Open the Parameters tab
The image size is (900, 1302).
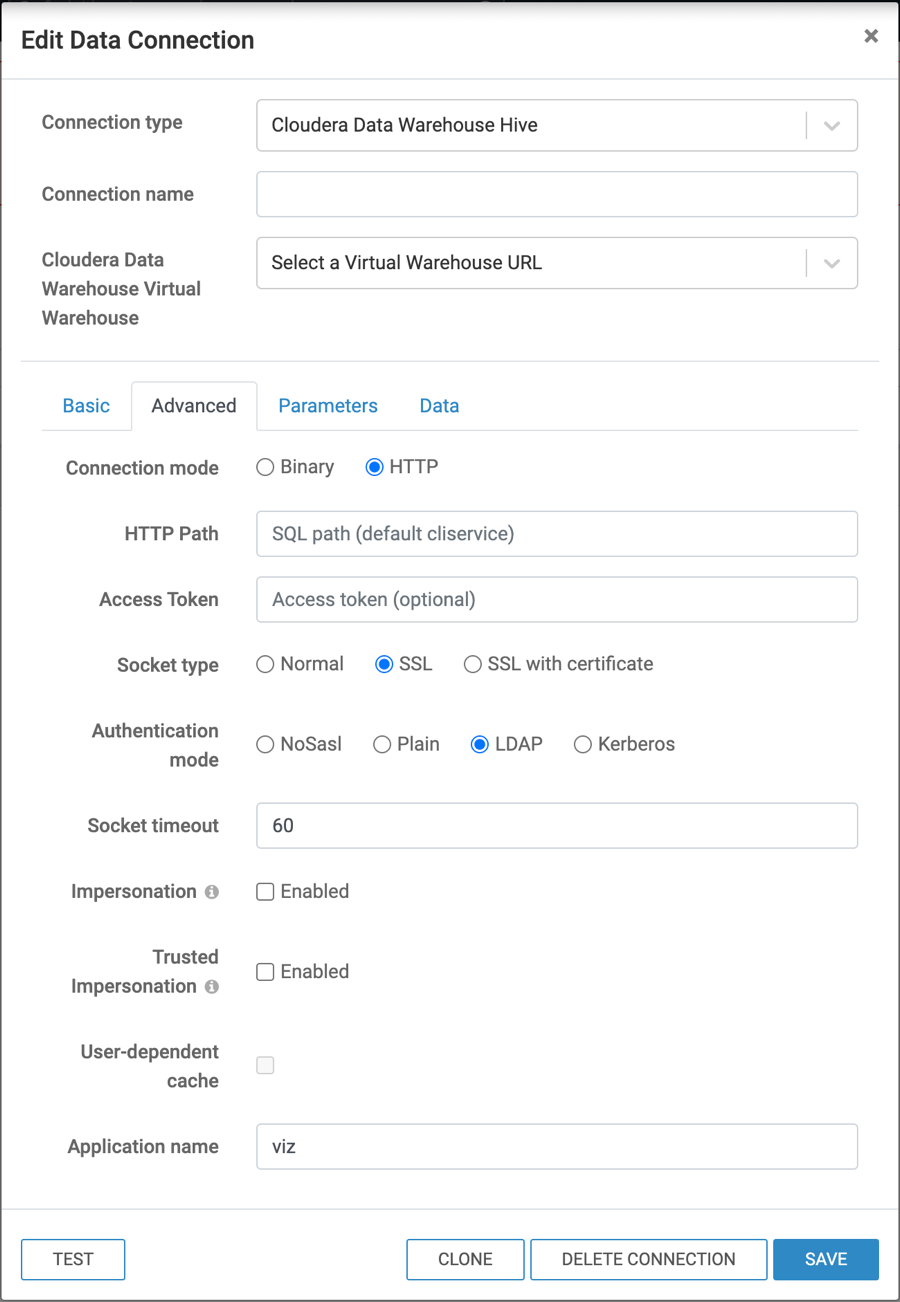point(328,406)
